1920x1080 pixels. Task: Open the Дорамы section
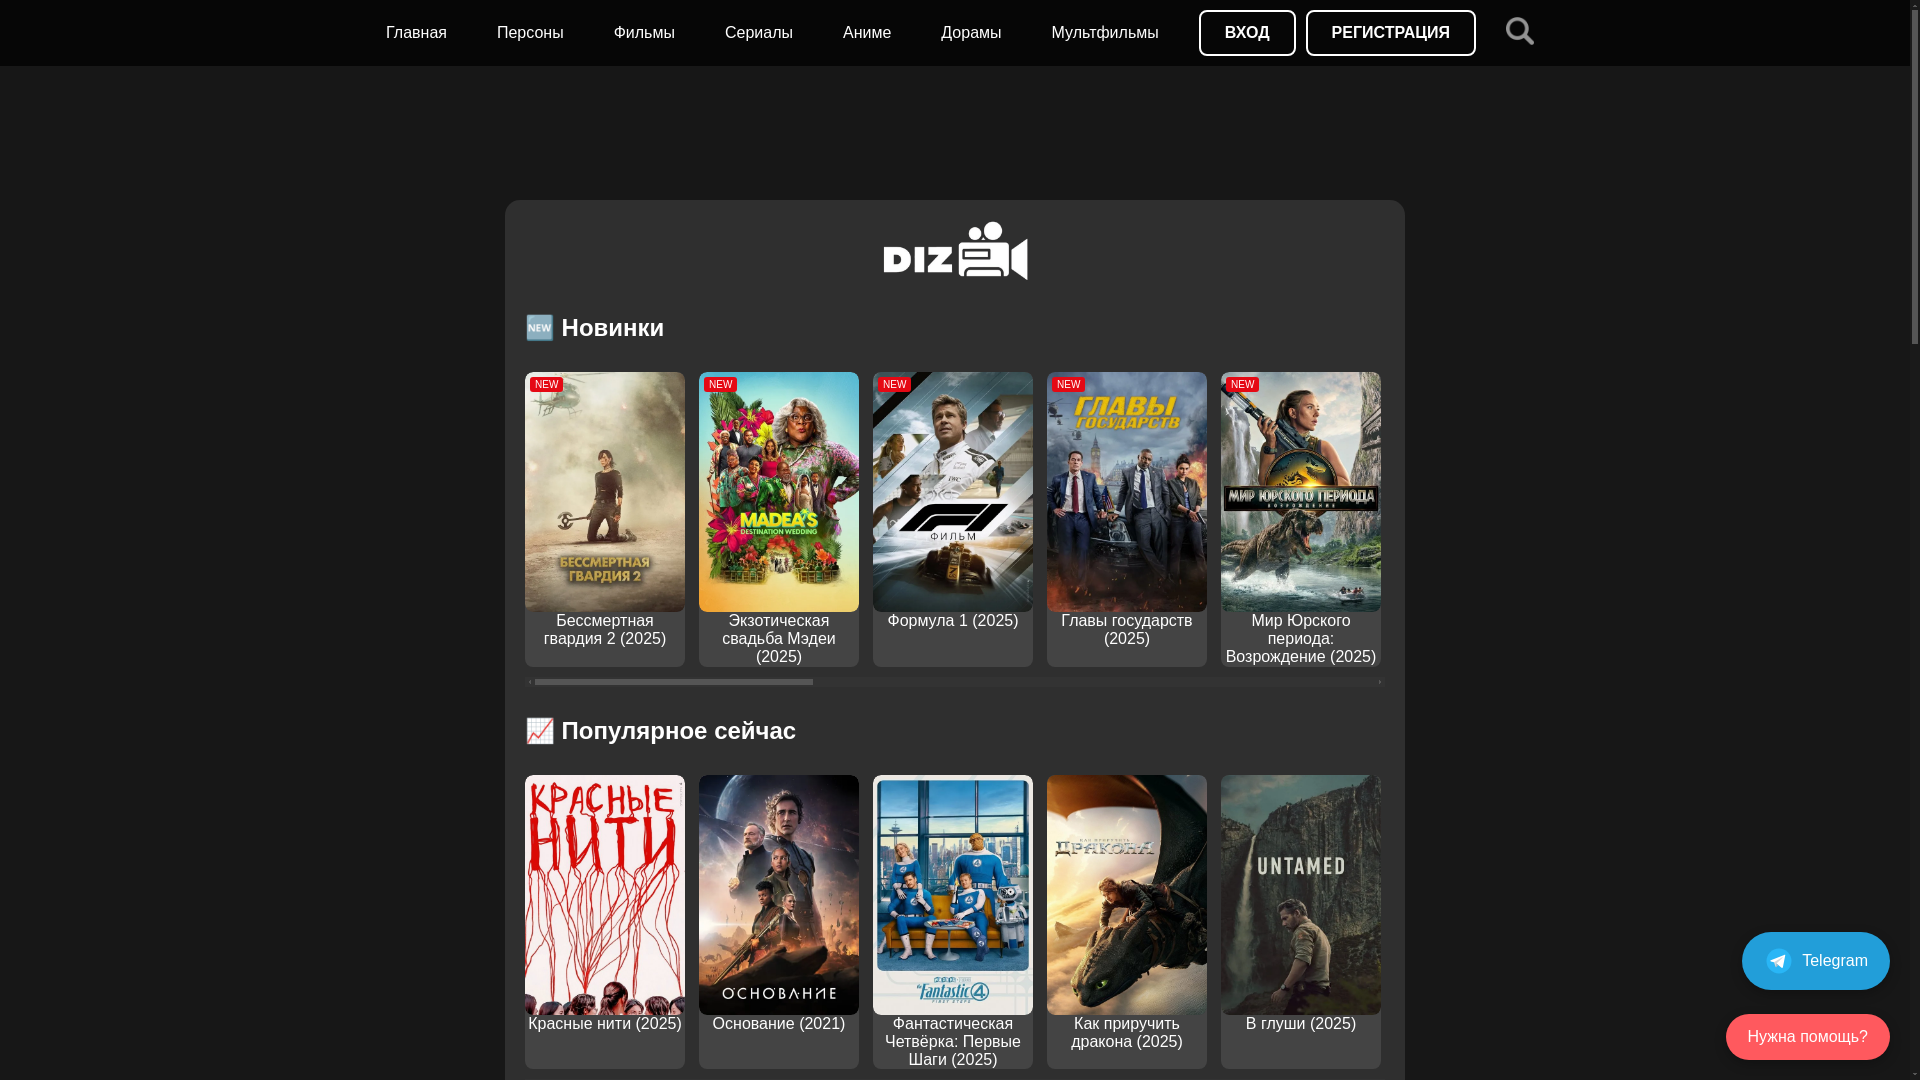971,33
